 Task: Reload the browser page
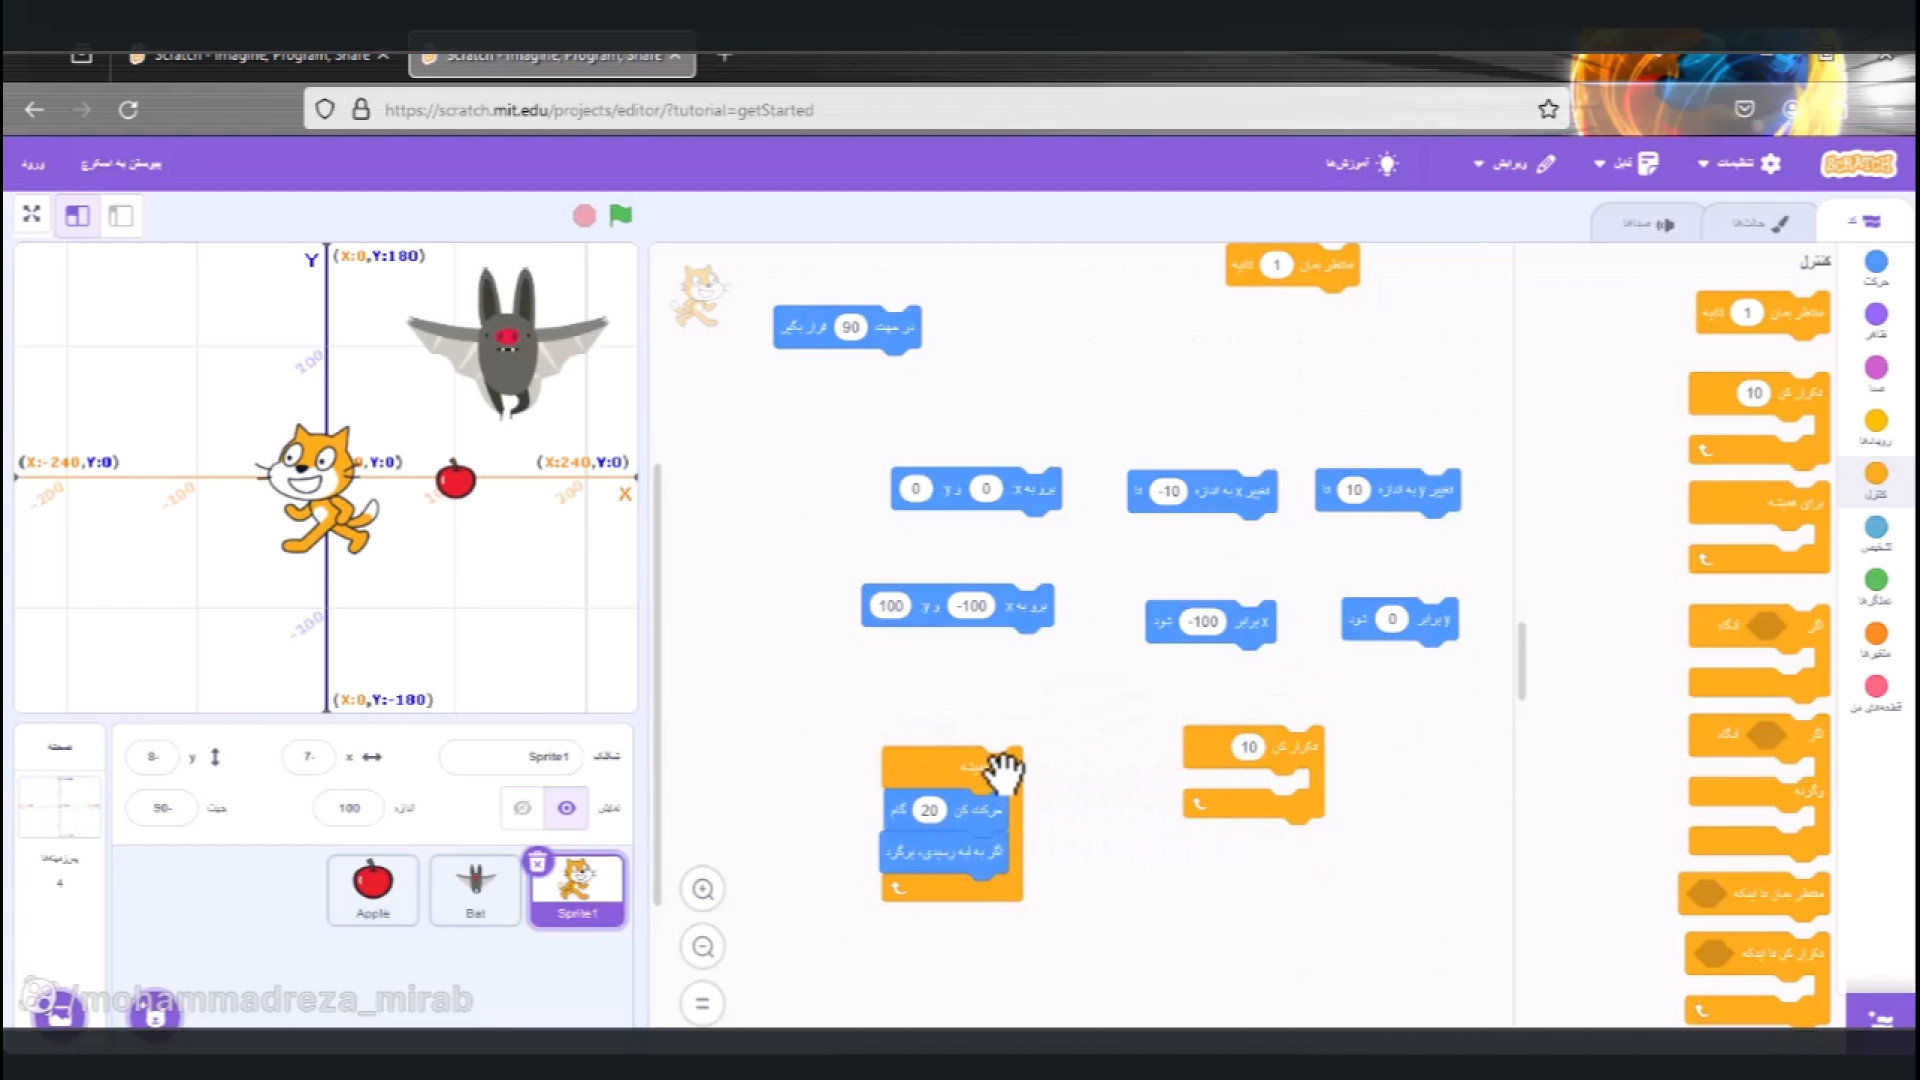point(128,110)
